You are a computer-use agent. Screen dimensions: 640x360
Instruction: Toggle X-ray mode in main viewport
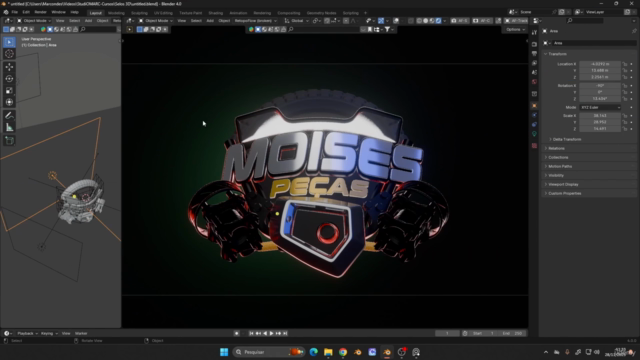(411, 20)
